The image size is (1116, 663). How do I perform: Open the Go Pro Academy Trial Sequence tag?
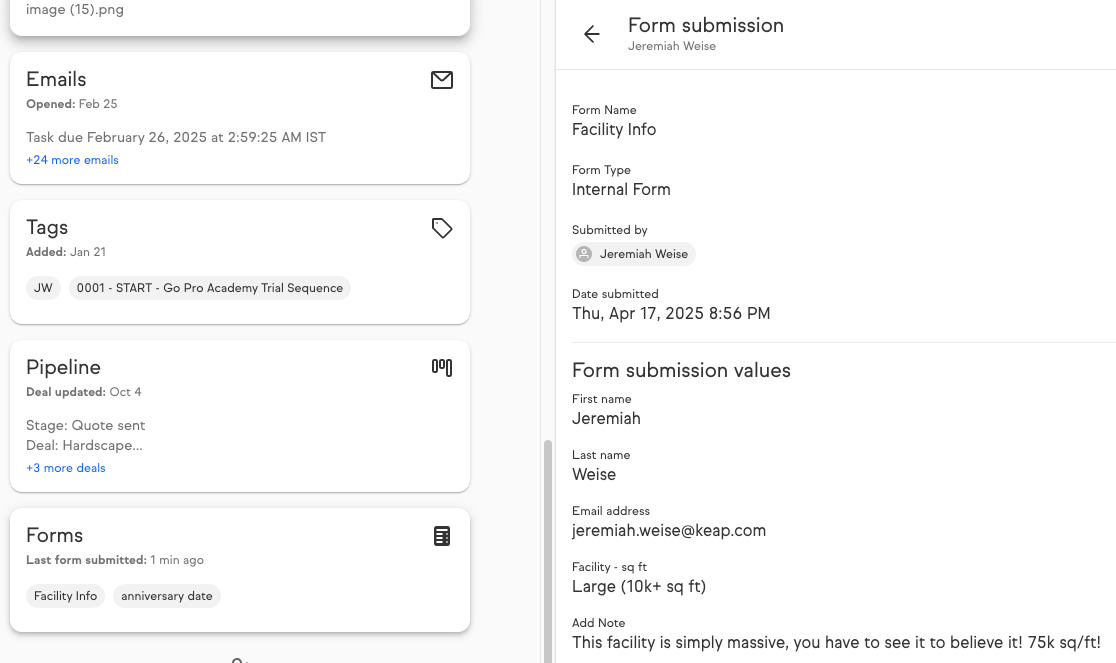(210, 288)
